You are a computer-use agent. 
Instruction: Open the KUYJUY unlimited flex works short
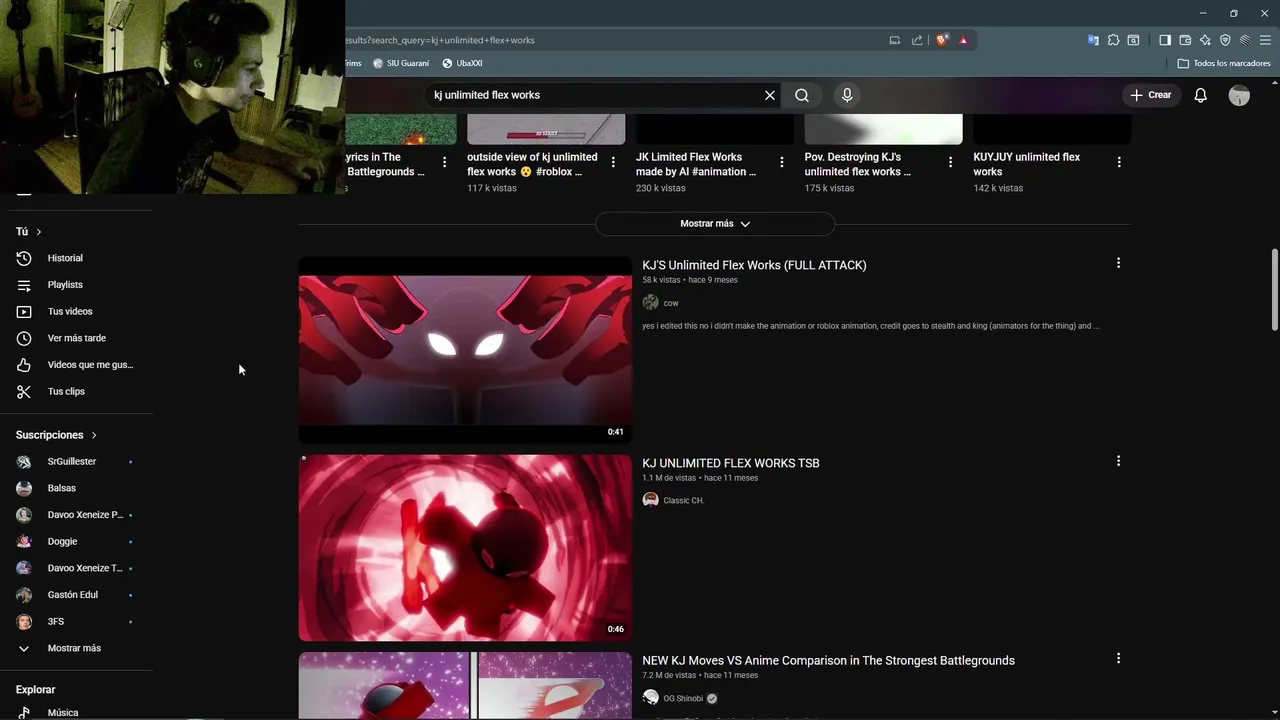(1027, 164)
